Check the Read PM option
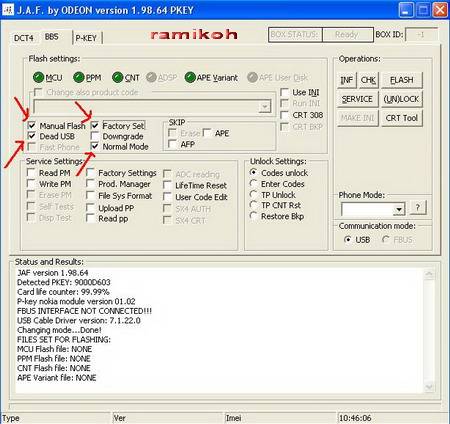 (x=31, y=173)
